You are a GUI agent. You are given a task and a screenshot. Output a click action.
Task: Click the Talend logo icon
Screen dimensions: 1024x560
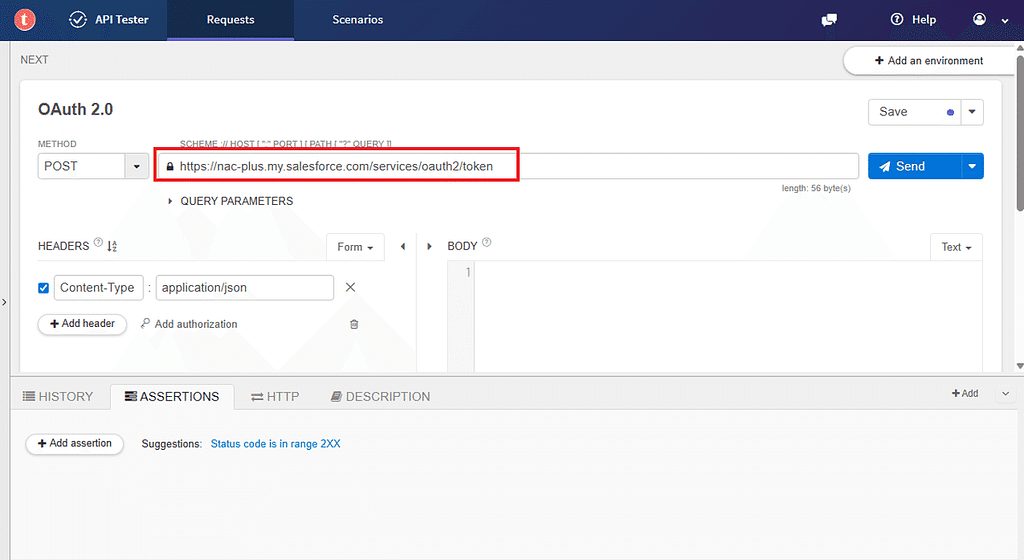[x=25, y=20]
